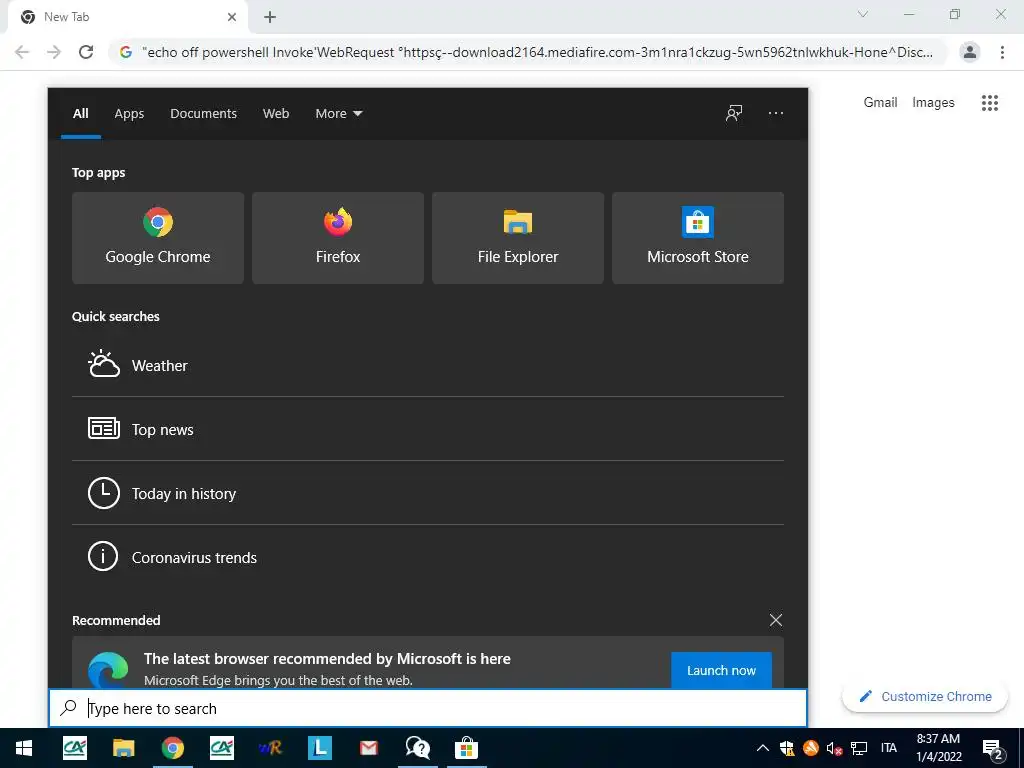Open Chrome three-dot menu
The image size is (1024, 768).
click(1002, 52)
